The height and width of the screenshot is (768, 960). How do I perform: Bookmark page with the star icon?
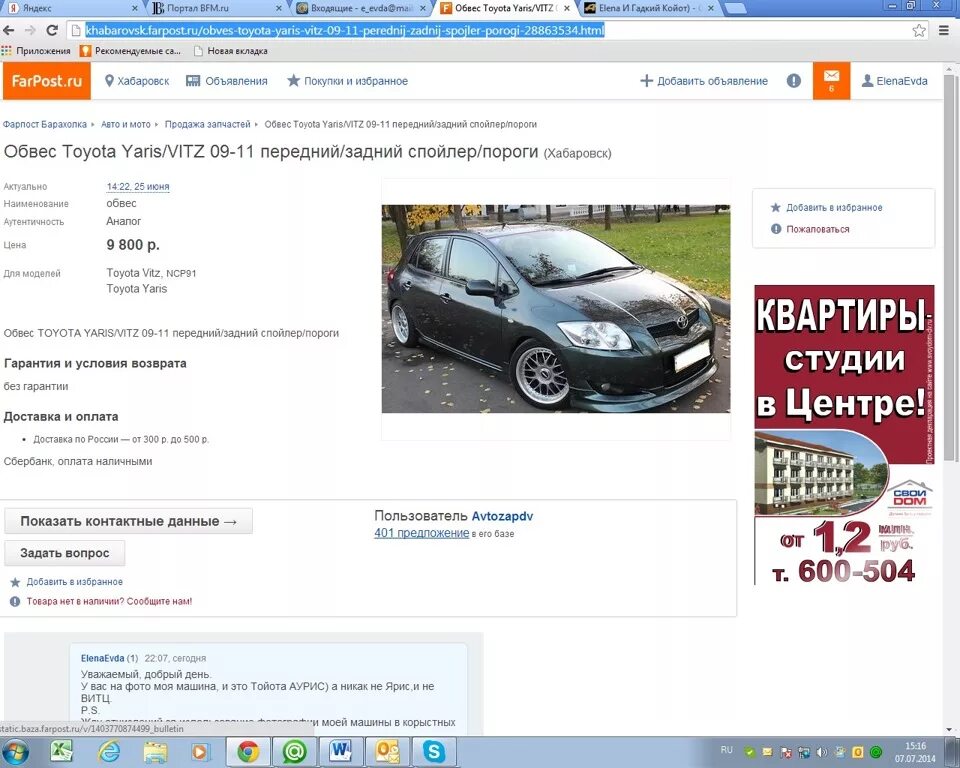pos(918,31)
